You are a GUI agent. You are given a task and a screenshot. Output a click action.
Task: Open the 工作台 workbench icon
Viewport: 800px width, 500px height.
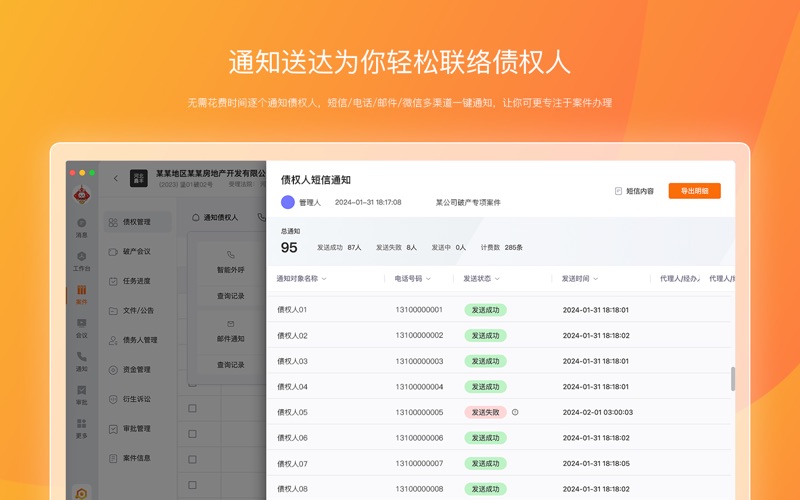point(82,261)
